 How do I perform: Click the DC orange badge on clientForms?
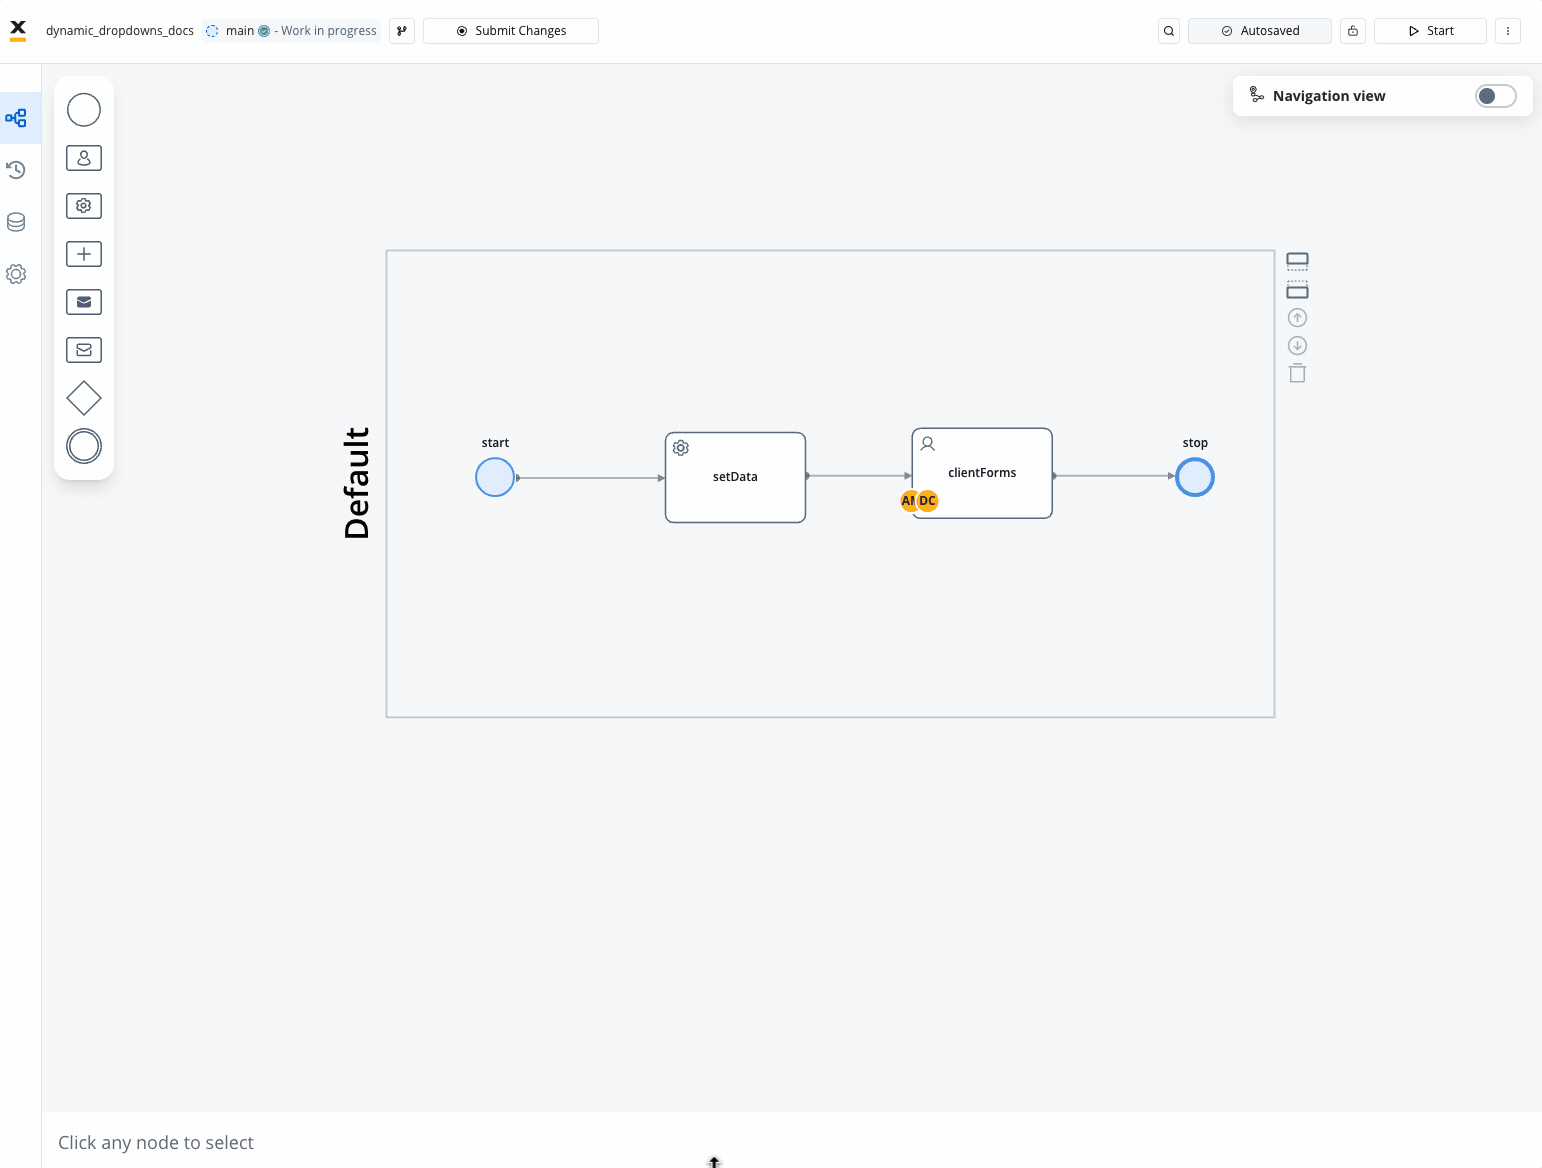pyautogui.click(x=928, y=501)
